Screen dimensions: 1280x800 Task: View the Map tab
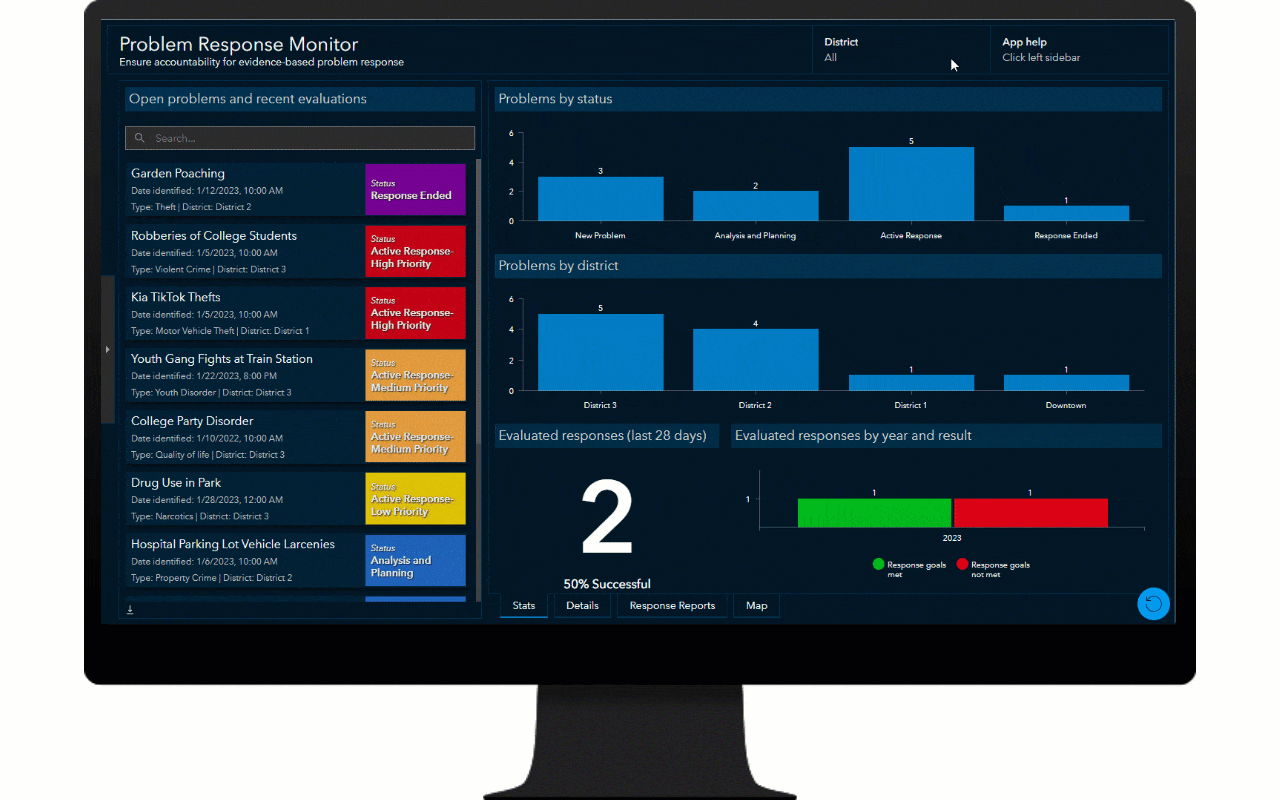756,605
